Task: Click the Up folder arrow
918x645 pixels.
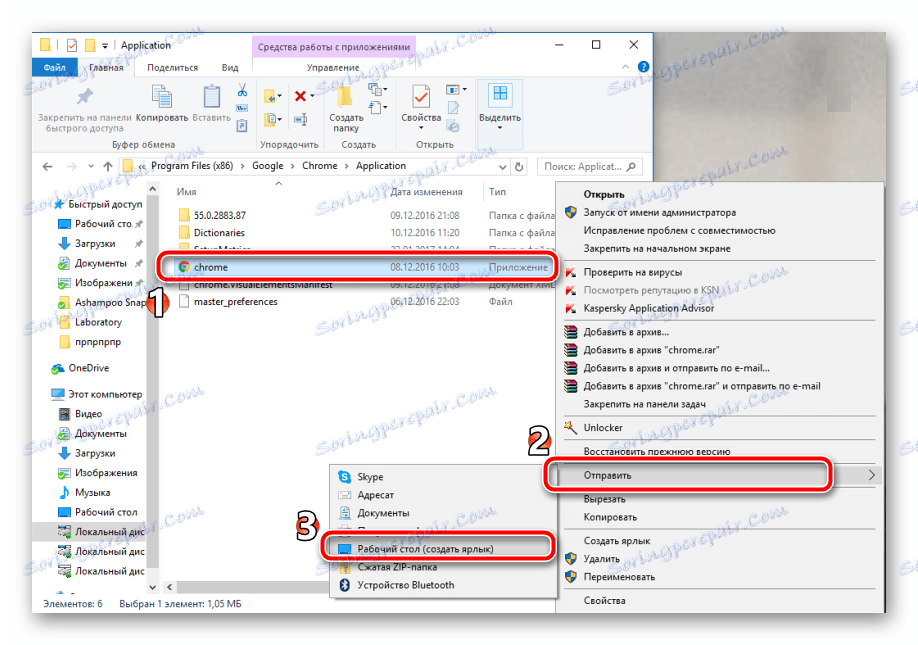Action: (108, 166)
